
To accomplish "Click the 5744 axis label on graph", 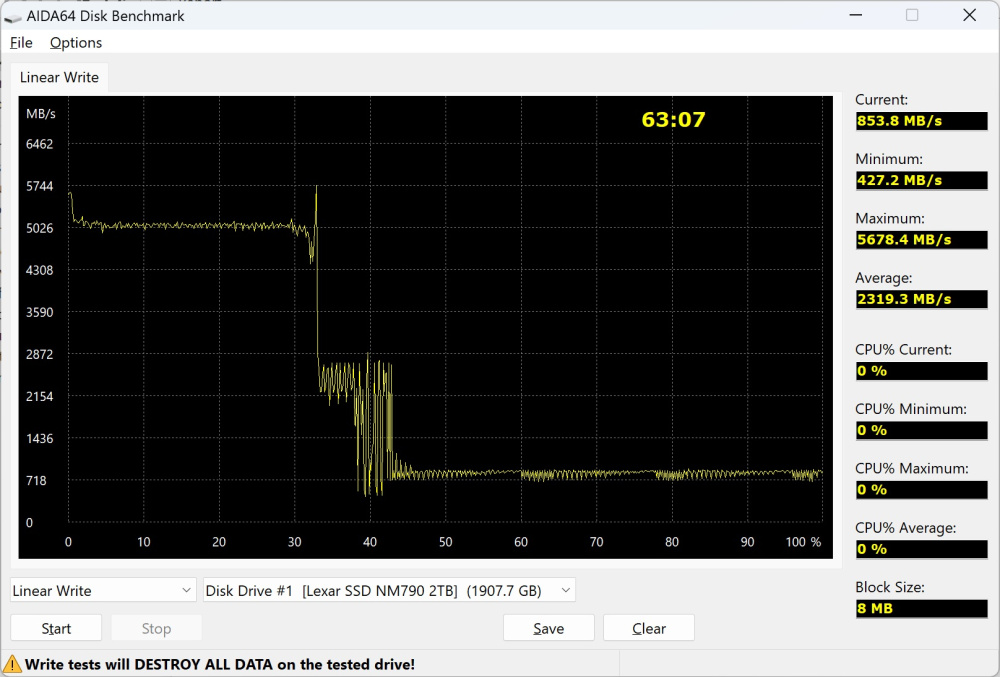I will click(x=40, y=186).
